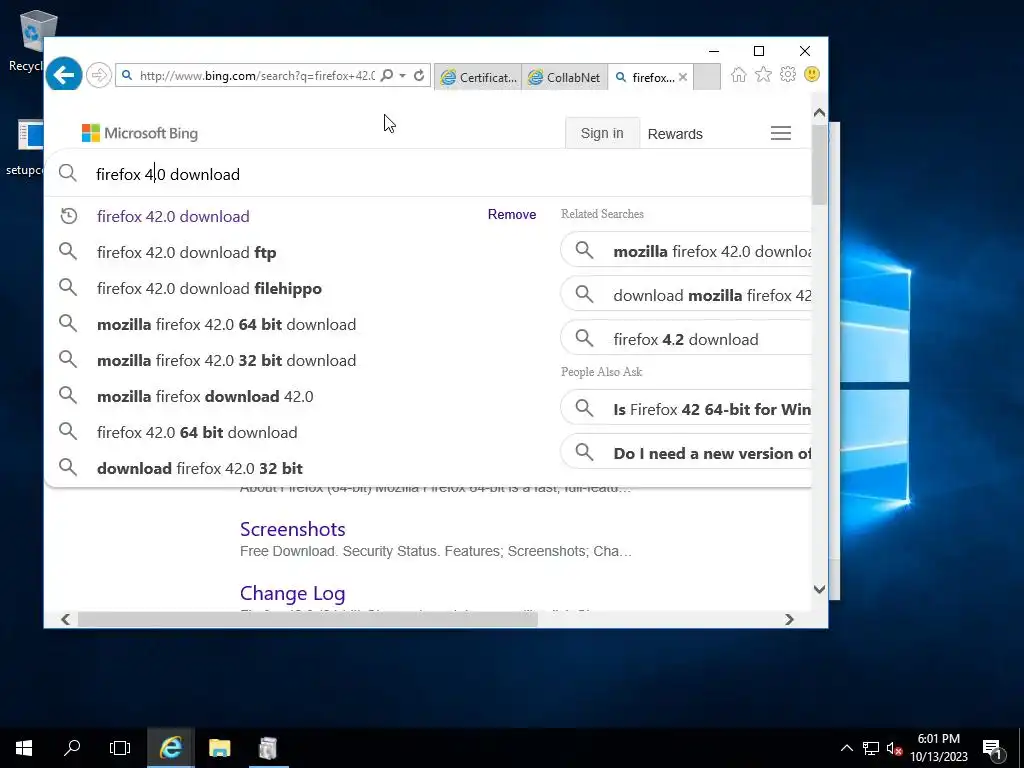Open taskbar Search magnifier
This screenshot has width=1024, height=768.
pyautogui.click(x=72, y=748)
